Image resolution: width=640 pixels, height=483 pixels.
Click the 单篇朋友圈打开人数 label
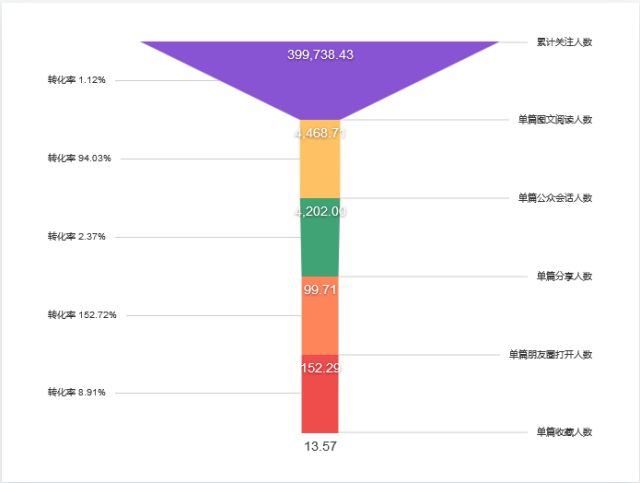(550, 355)
